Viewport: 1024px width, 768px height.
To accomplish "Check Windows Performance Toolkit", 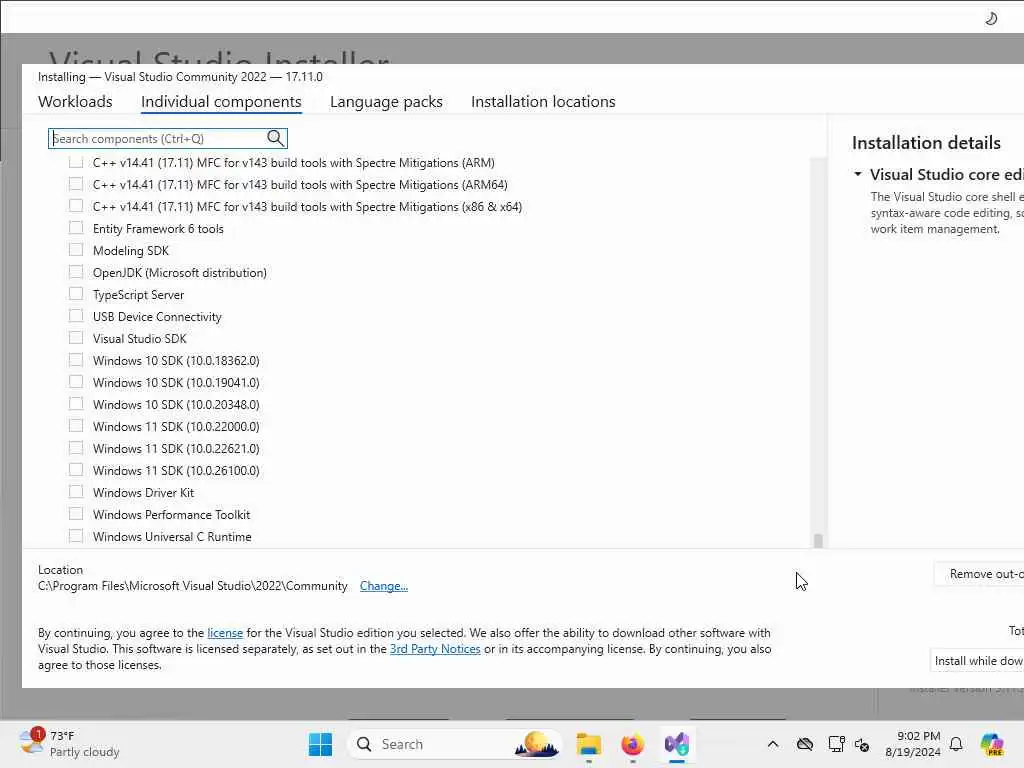I will 76,514.
